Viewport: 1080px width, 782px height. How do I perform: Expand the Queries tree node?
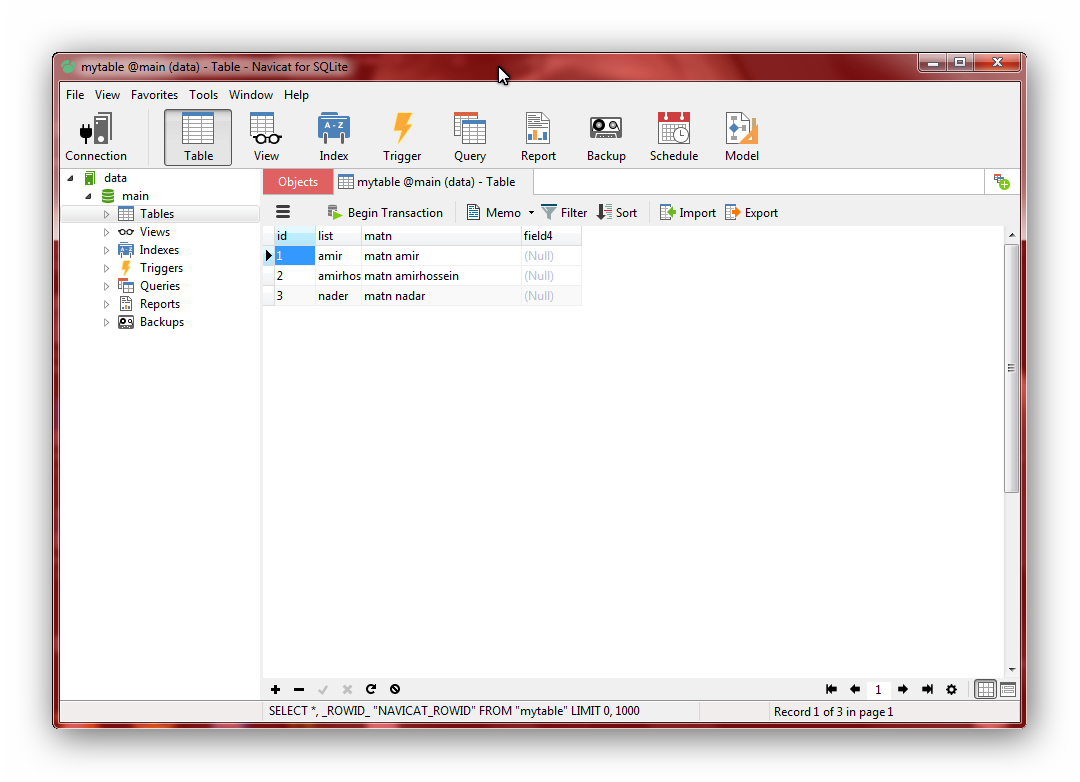[107, 286]
